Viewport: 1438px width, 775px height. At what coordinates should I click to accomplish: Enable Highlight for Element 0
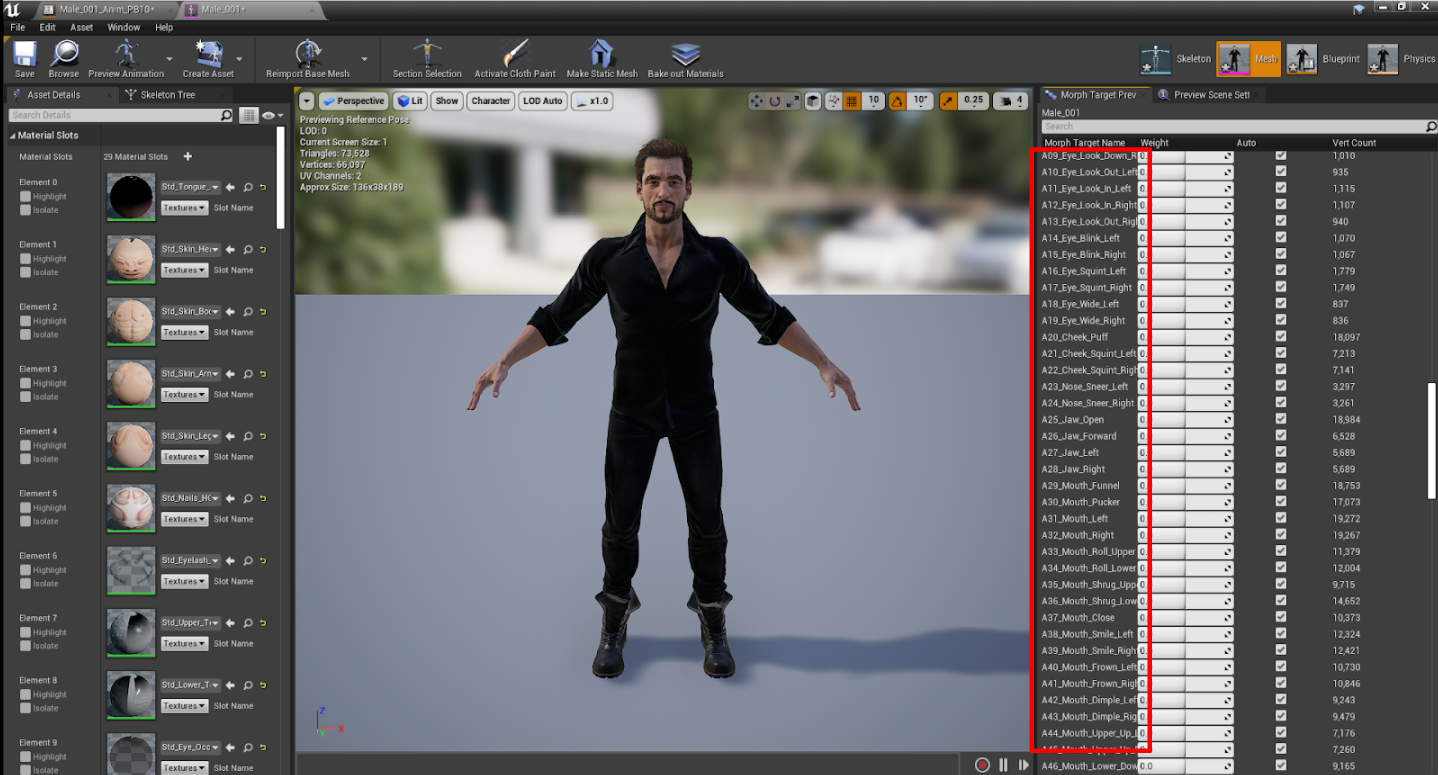click(26, 197)
